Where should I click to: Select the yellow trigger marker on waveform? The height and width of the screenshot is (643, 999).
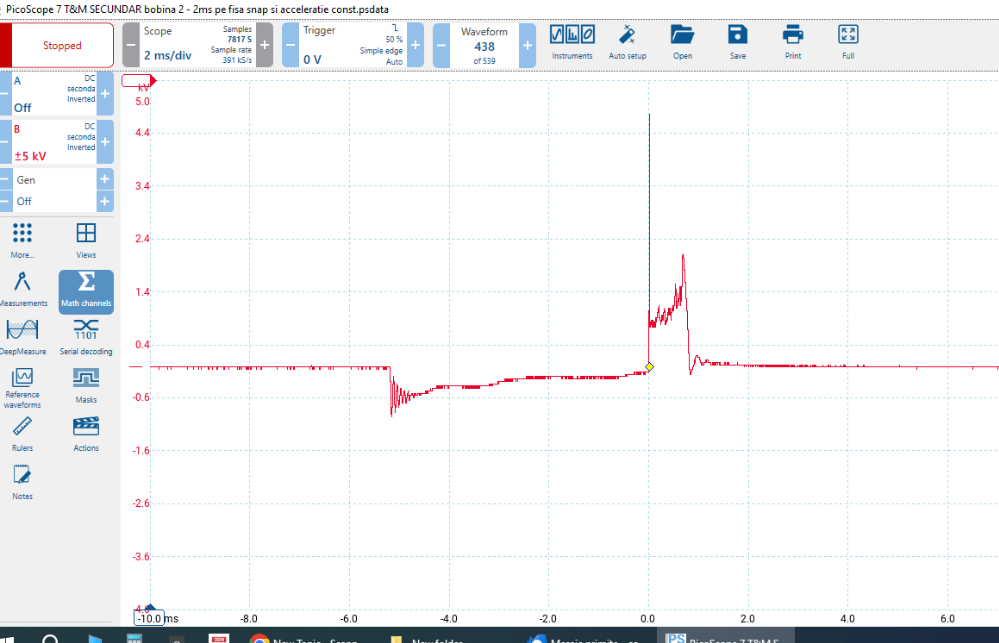click(x=648, y=368)
